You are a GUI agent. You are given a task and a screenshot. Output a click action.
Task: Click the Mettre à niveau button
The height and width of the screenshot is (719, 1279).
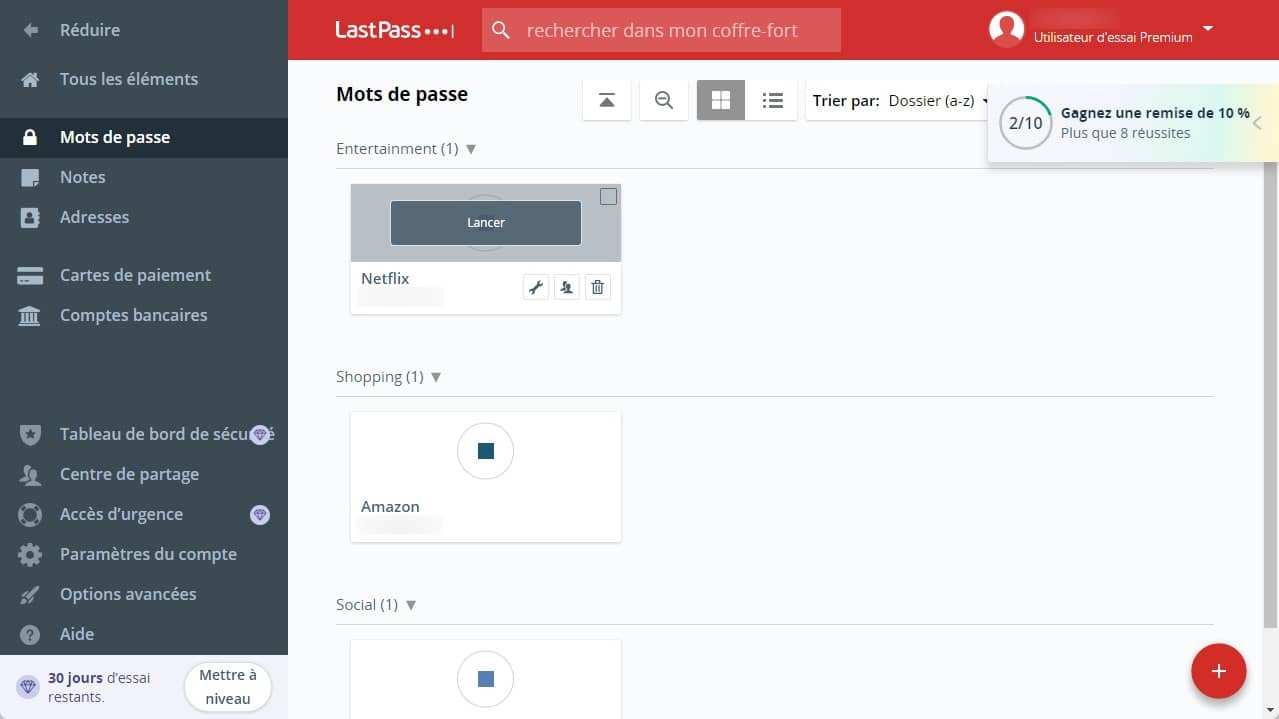(228, 687)
